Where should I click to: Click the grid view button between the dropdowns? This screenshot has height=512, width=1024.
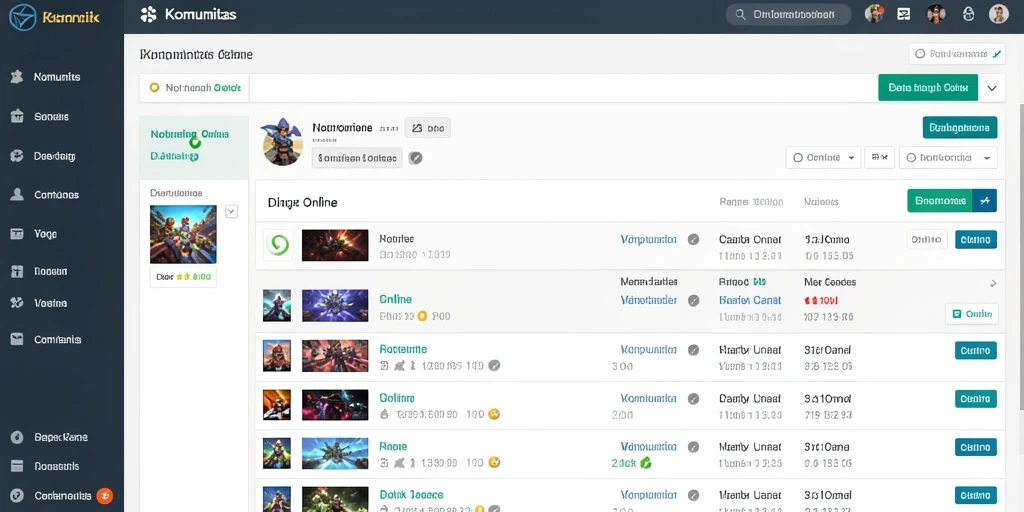pos(880,157)
